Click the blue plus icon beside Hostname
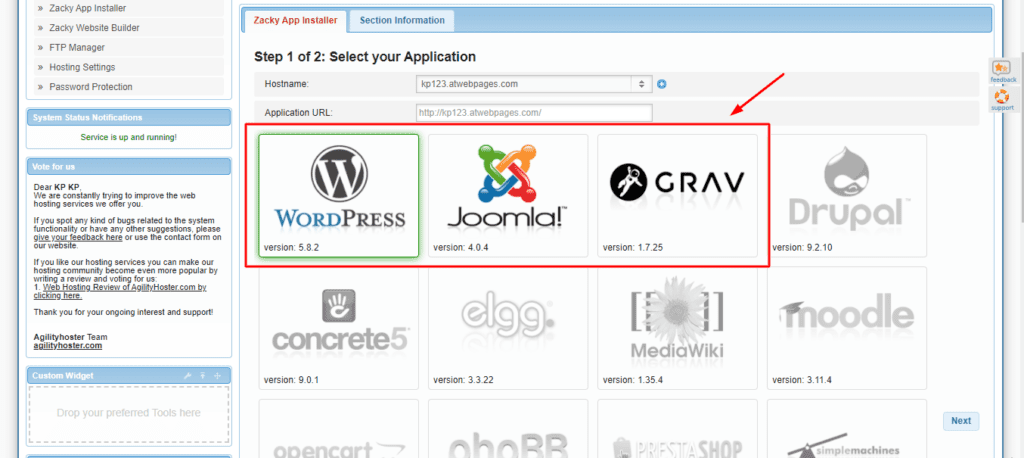 tap(662, 84)
